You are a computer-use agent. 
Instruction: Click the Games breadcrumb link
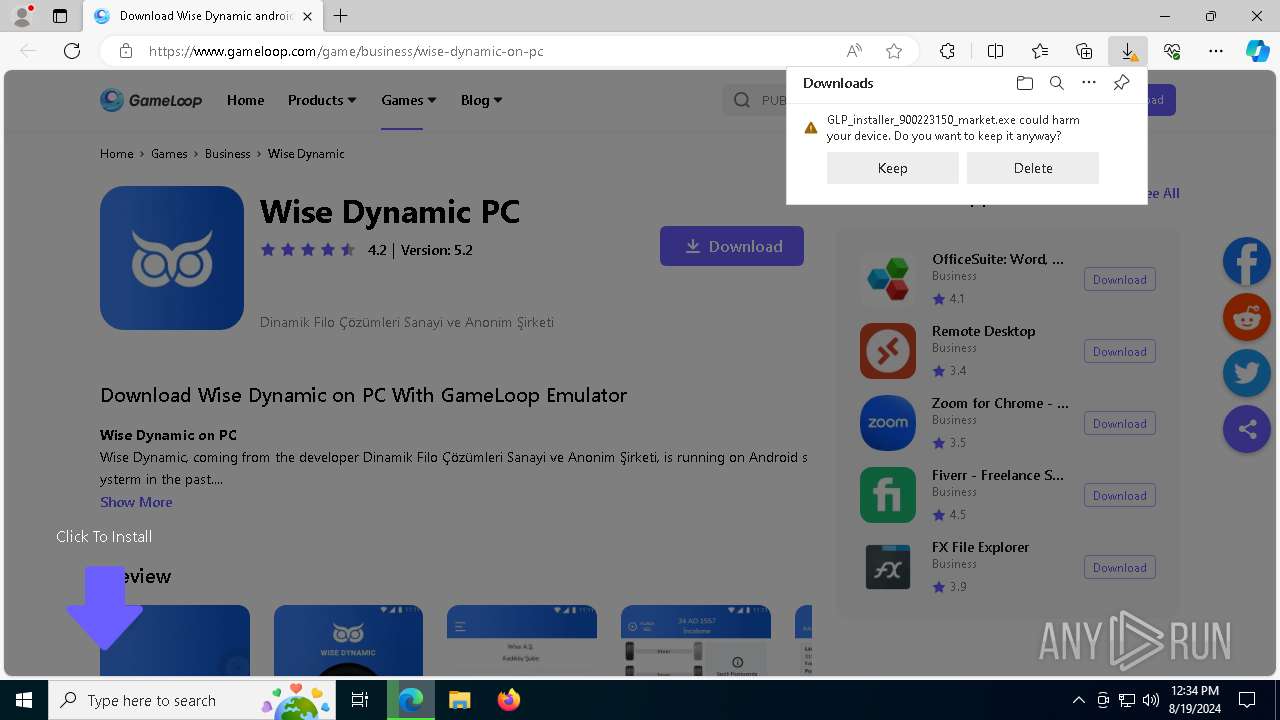point(169,154)
